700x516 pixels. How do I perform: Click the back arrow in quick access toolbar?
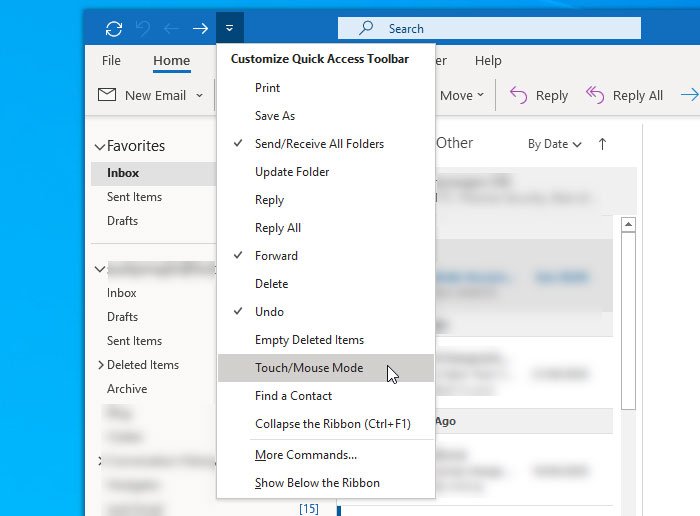pos(171,29)
